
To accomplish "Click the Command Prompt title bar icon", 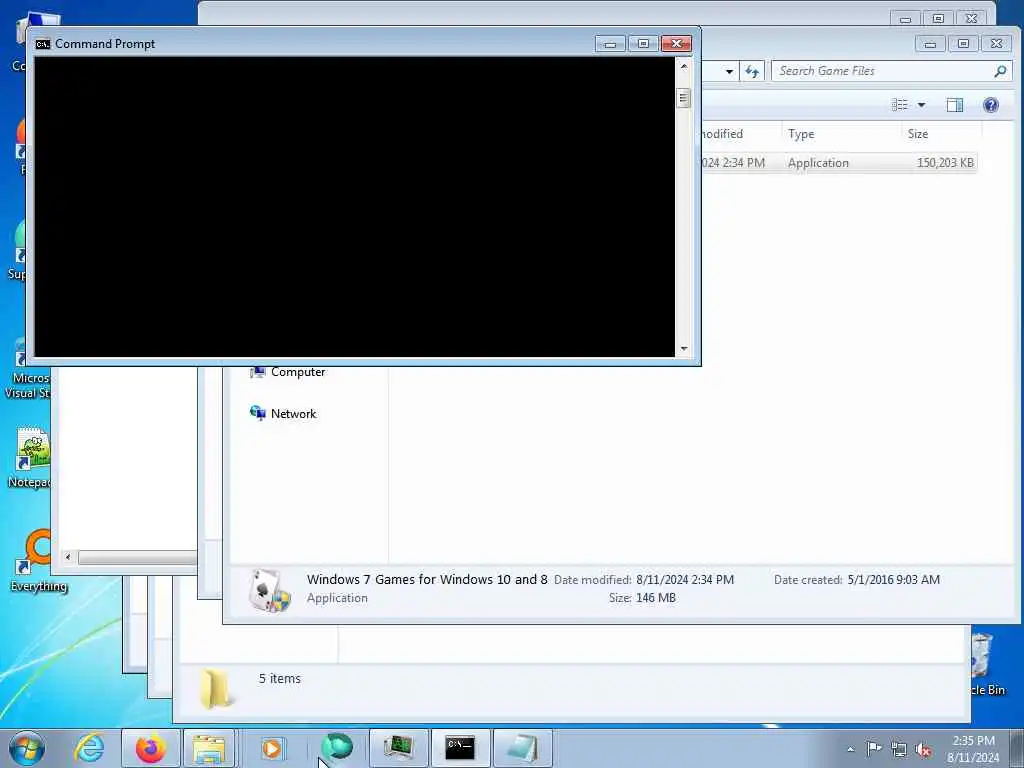I will (x=43, y=44).
